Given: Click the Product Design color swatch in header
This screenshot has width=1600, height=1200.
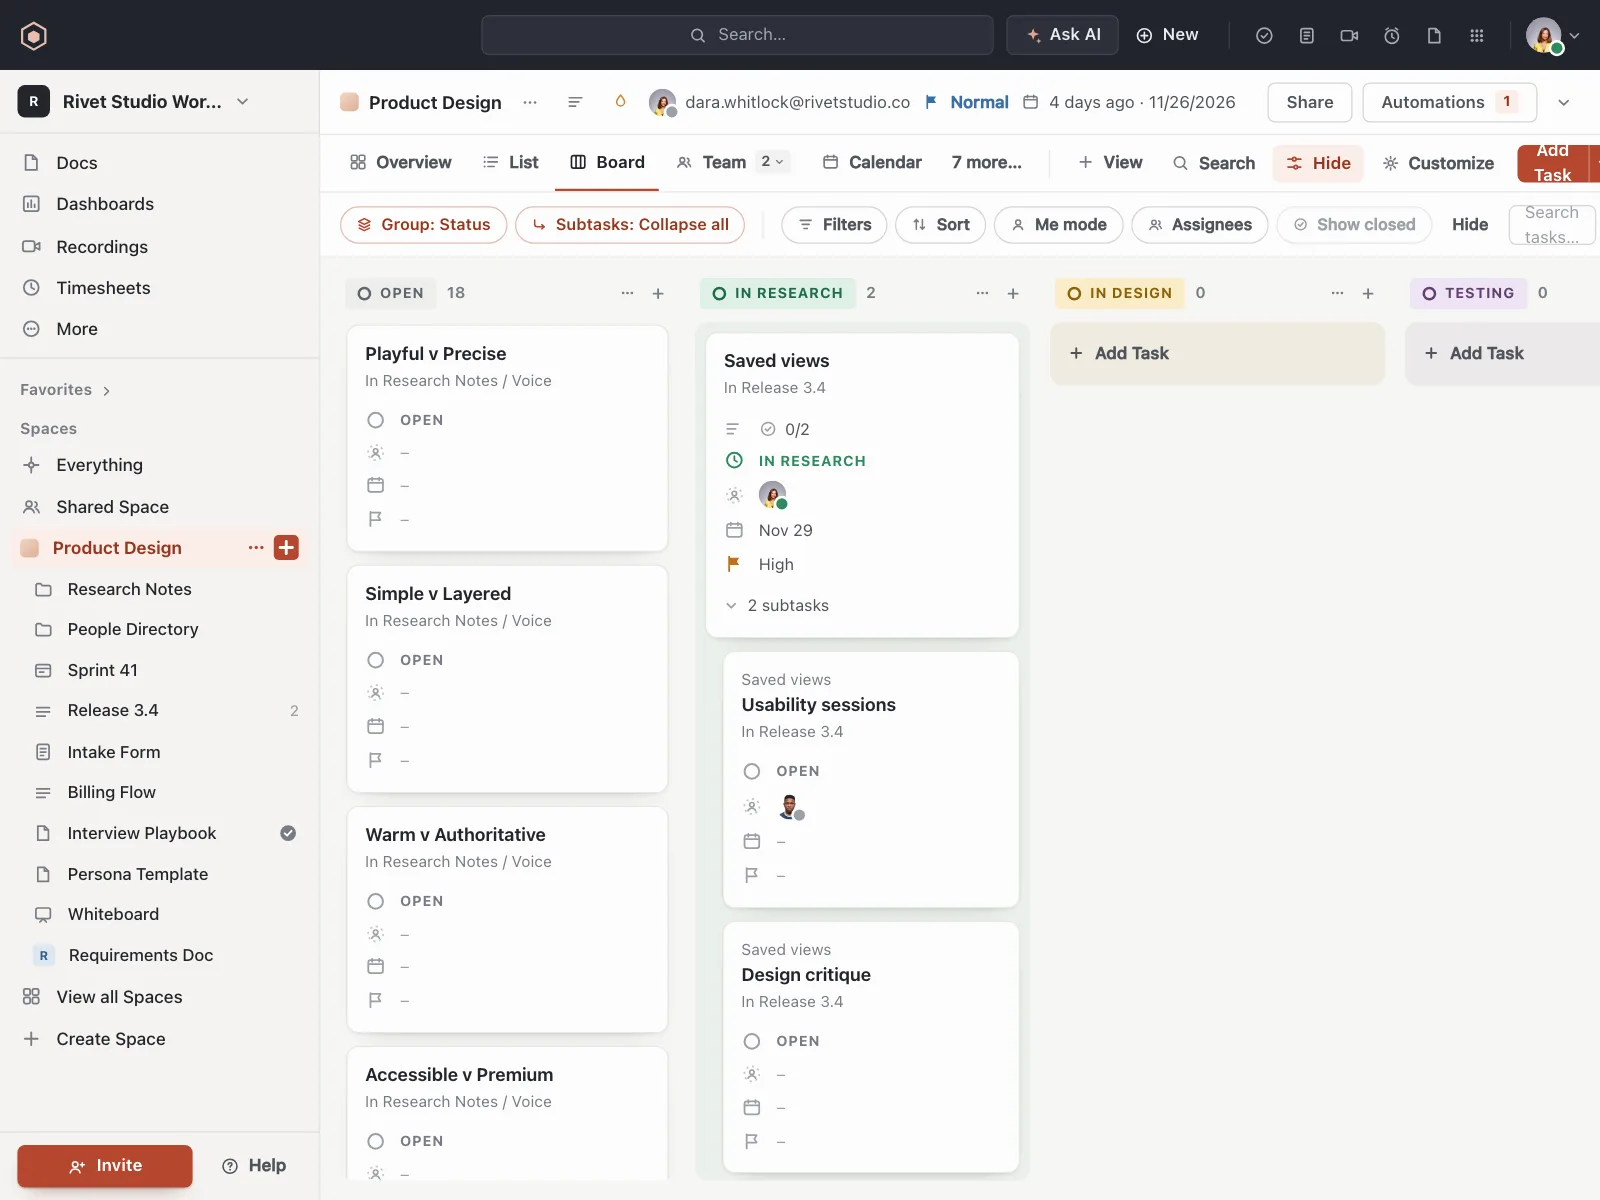Looking at the screenshot, I should [349, 102].
